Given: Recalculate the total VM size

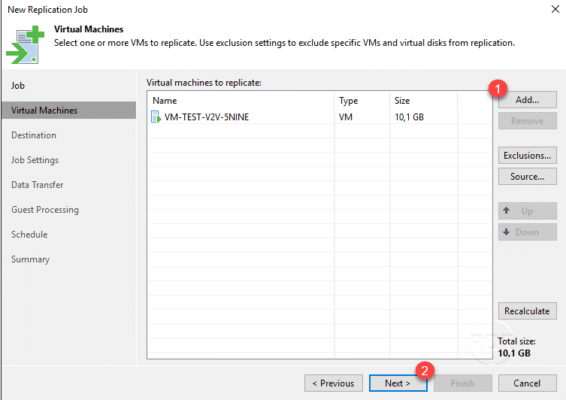Looking at the screenshot, I should 527,311.
